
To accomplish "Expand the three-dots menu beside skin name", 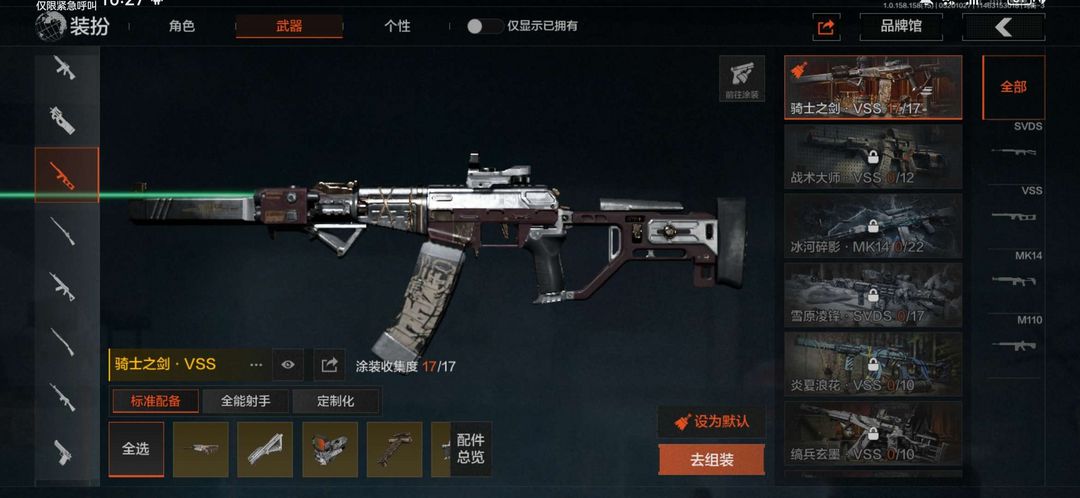I will 256,364.
